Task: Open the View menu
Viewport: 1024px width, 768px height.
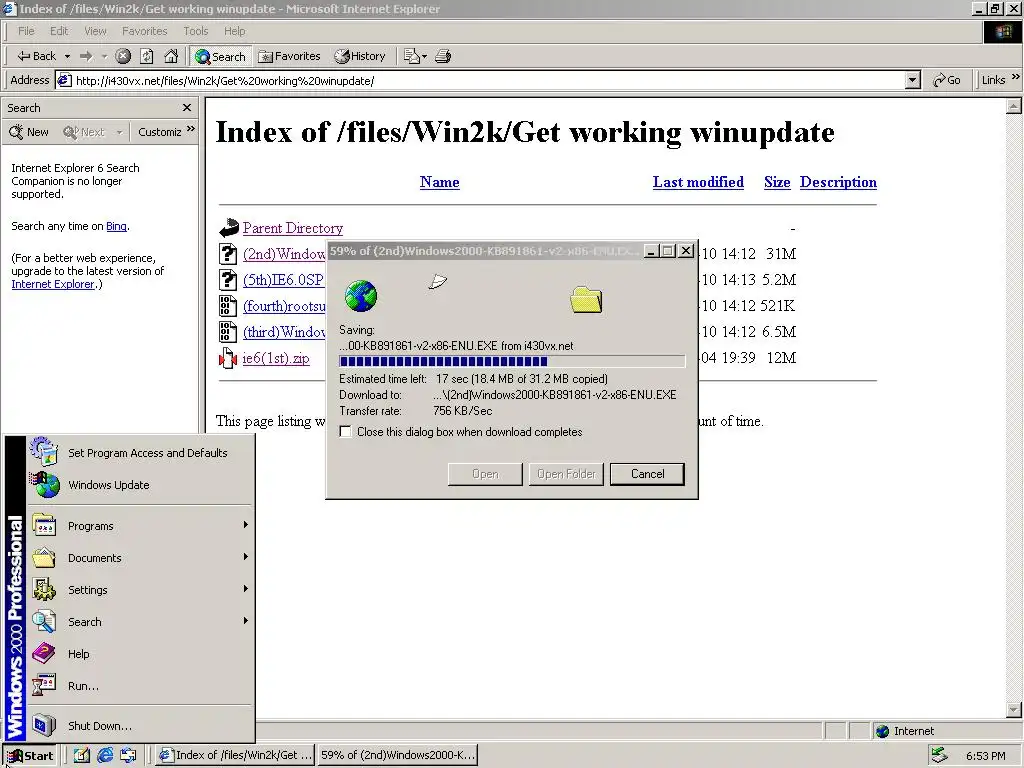Action: pyautogui.click(x=95, y=31)
